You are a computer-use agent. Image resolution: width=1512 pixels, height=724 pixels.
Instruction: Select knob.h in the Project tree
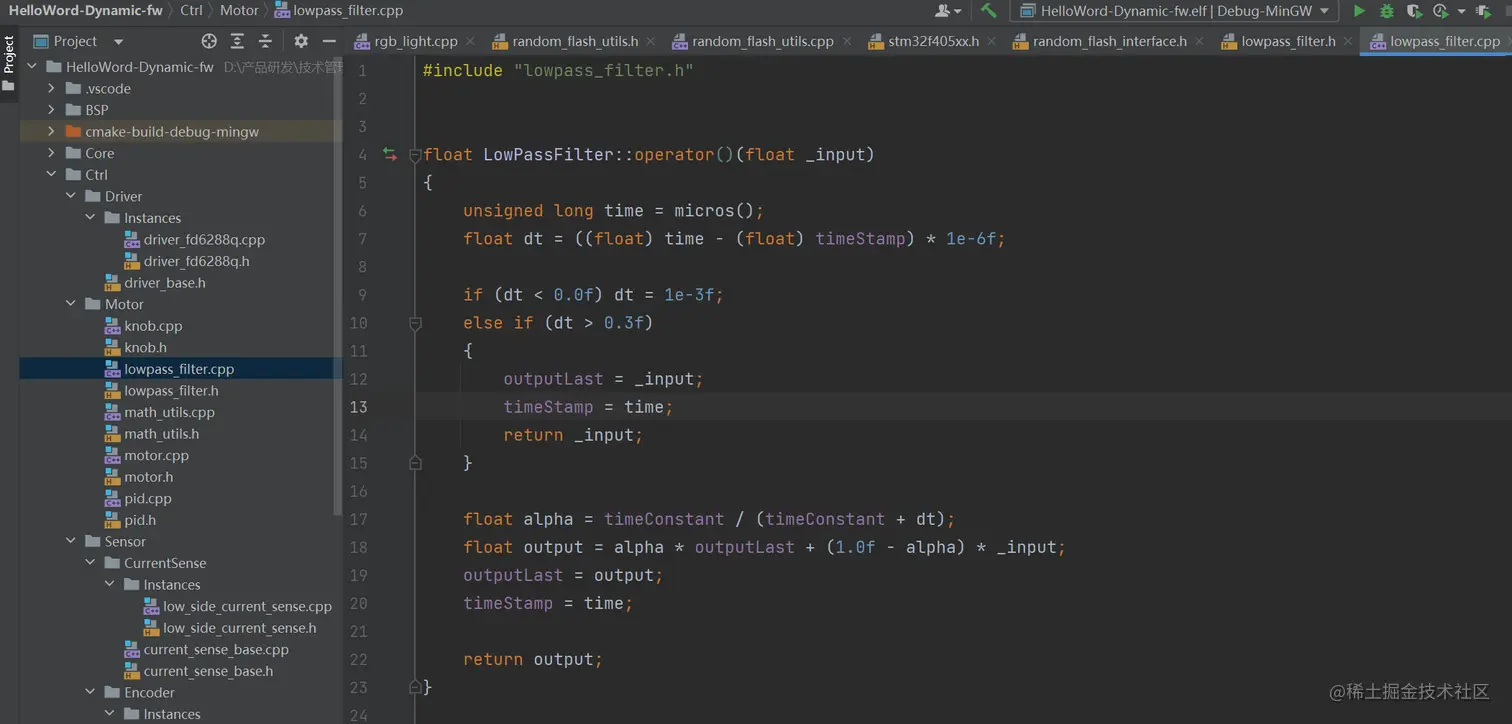tap(146, 347)
